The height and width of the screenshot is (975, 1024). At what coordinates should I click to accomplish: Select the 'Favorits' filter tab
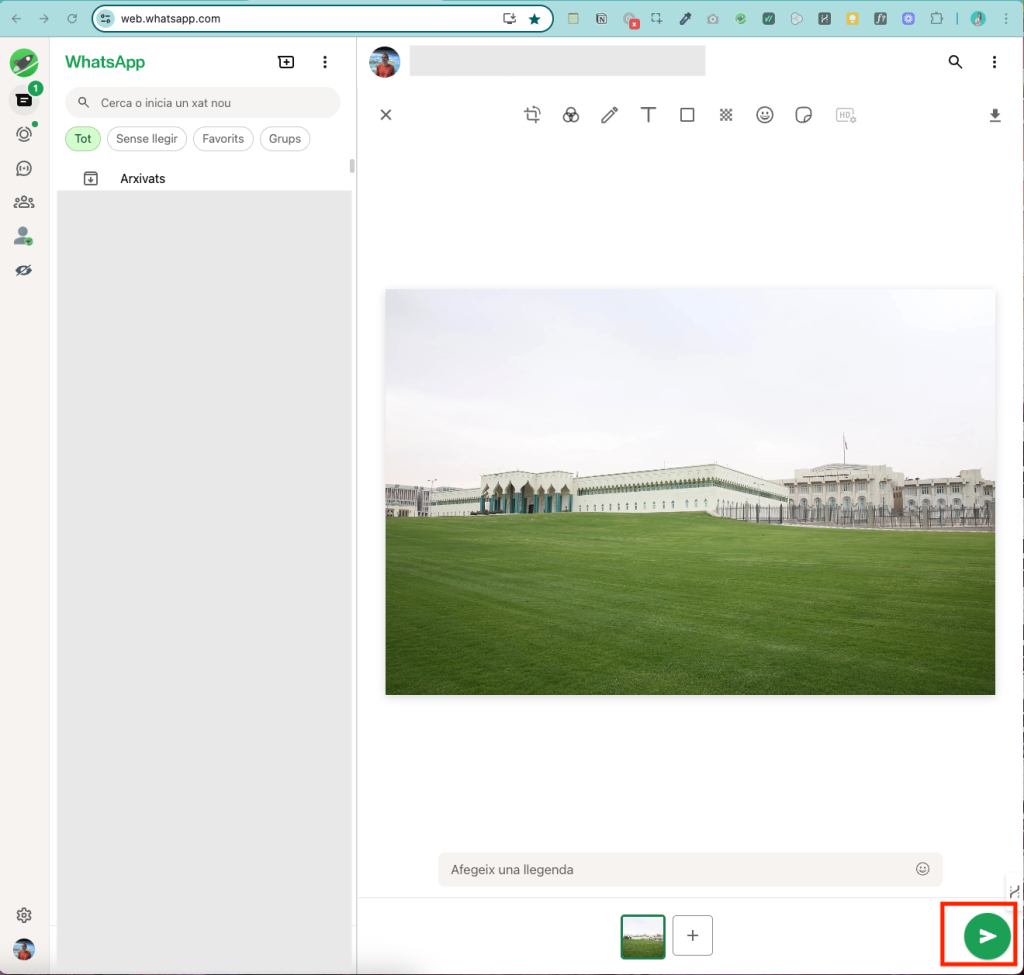pos(223,139)
